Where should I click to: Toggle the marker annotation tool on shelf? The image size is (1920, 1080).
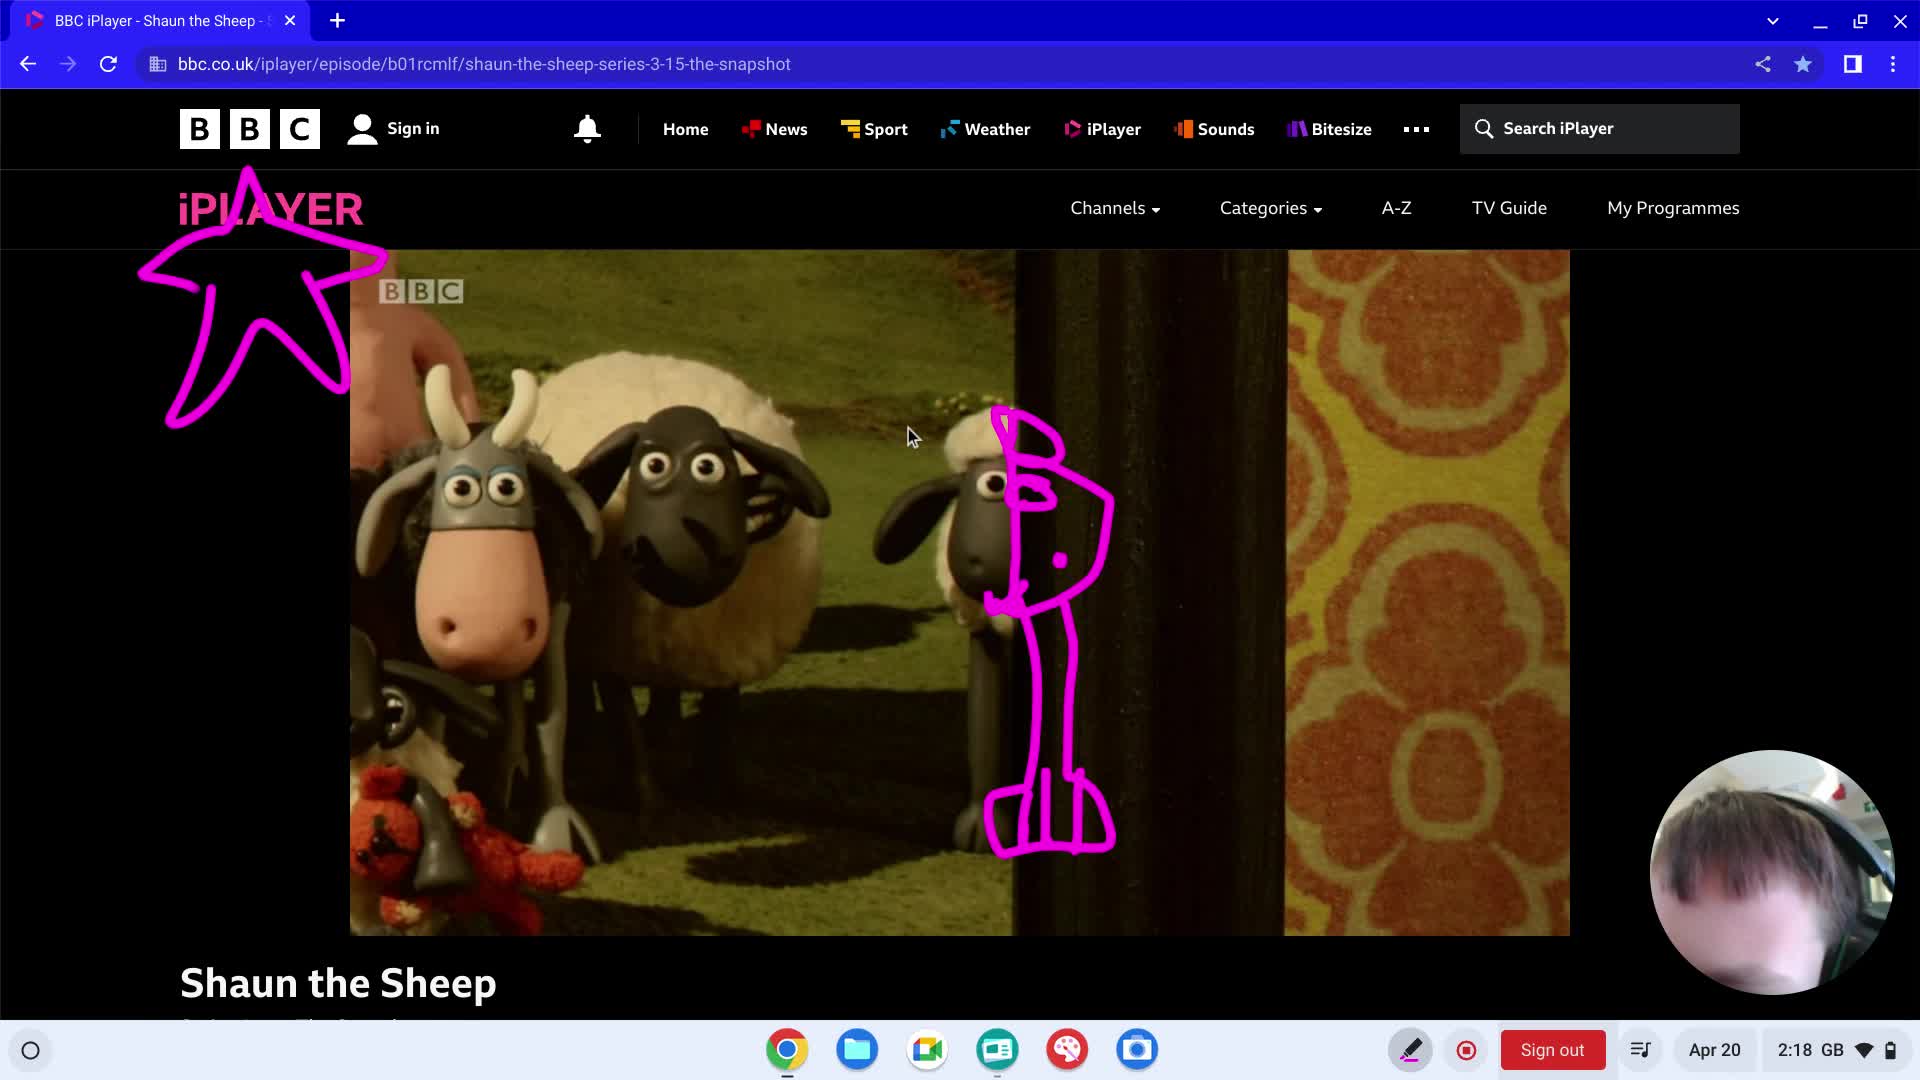coord(1409,1050)
